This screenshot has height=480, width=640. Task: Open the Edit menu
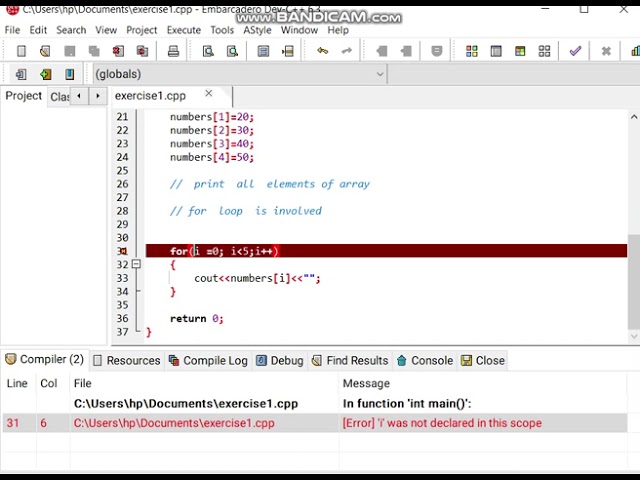tap(38, 30)
